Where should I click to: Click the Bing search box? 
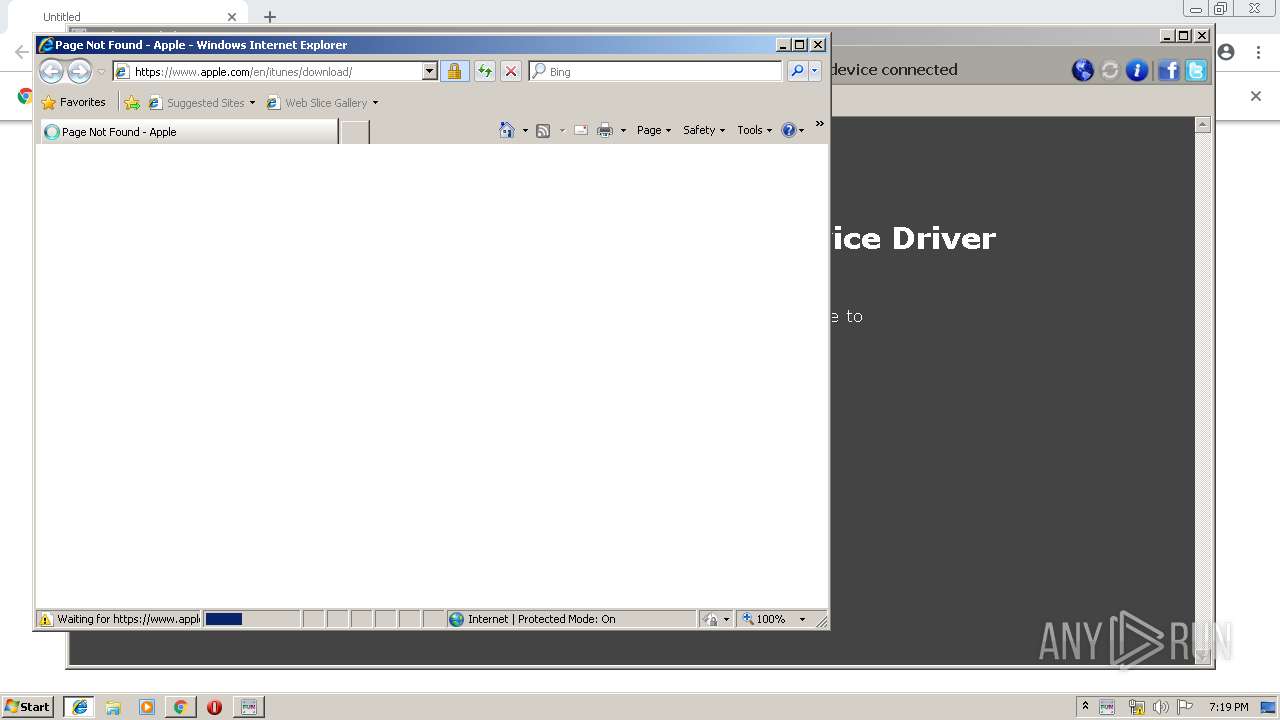pos(655,72)
